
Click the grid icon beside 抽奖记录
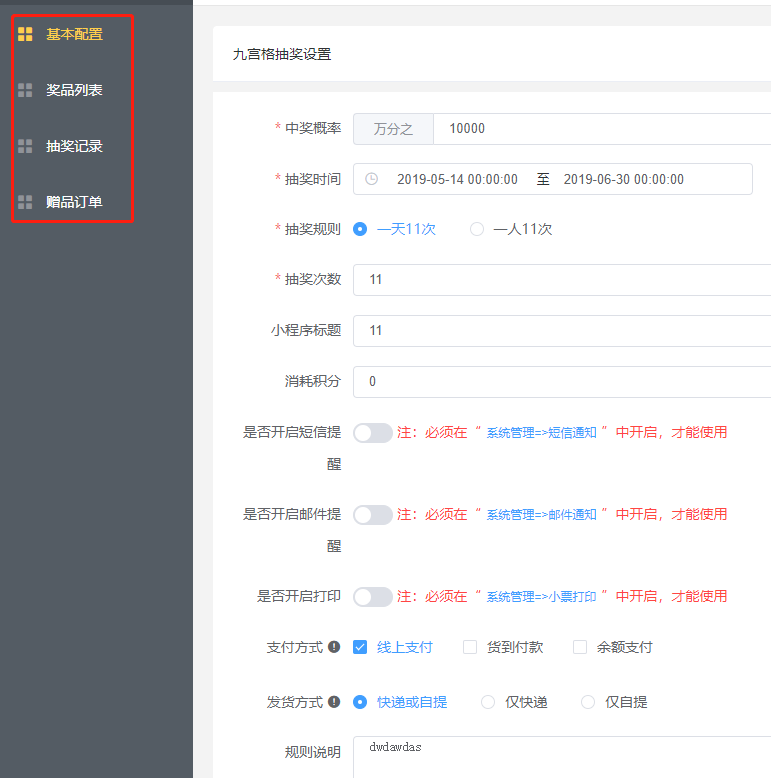click(26, 146)
